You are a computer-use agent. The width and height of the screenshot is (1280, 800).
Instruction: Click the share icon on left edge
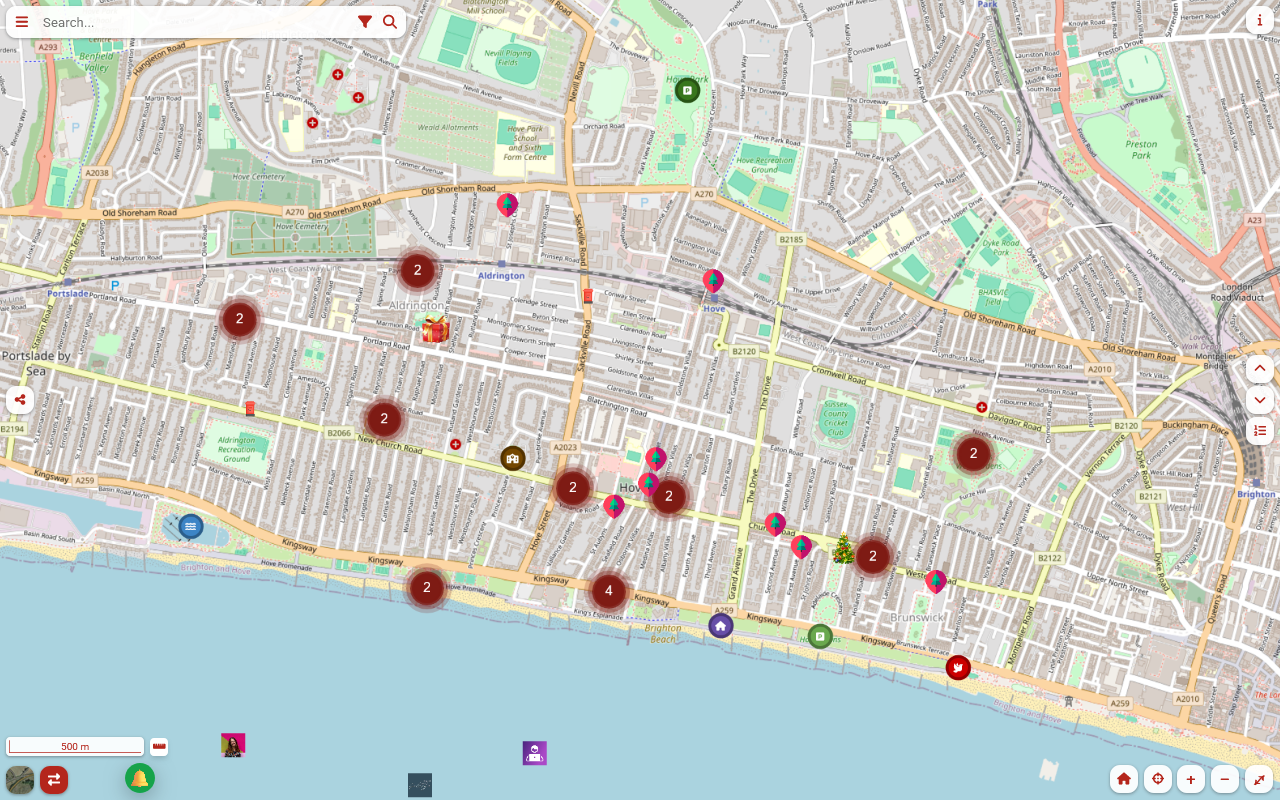pos(19,400)
